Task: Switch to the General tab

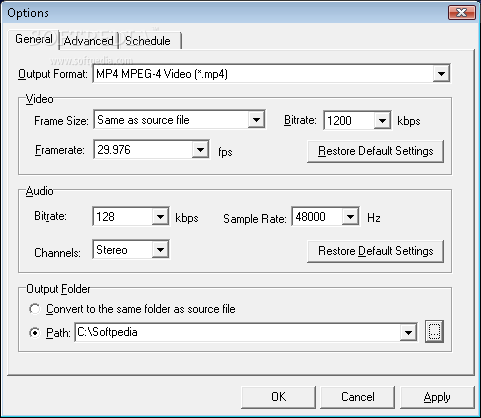Action: click(34, 39)
